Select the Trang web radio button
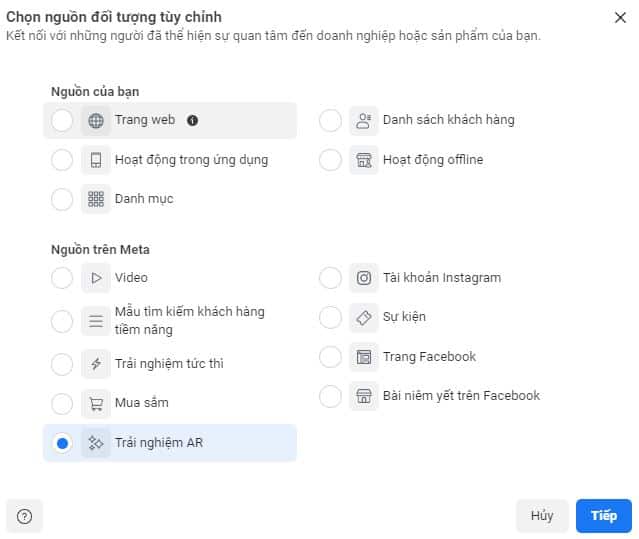The width and height of the screenshot is (639, 539). point(62,120)
